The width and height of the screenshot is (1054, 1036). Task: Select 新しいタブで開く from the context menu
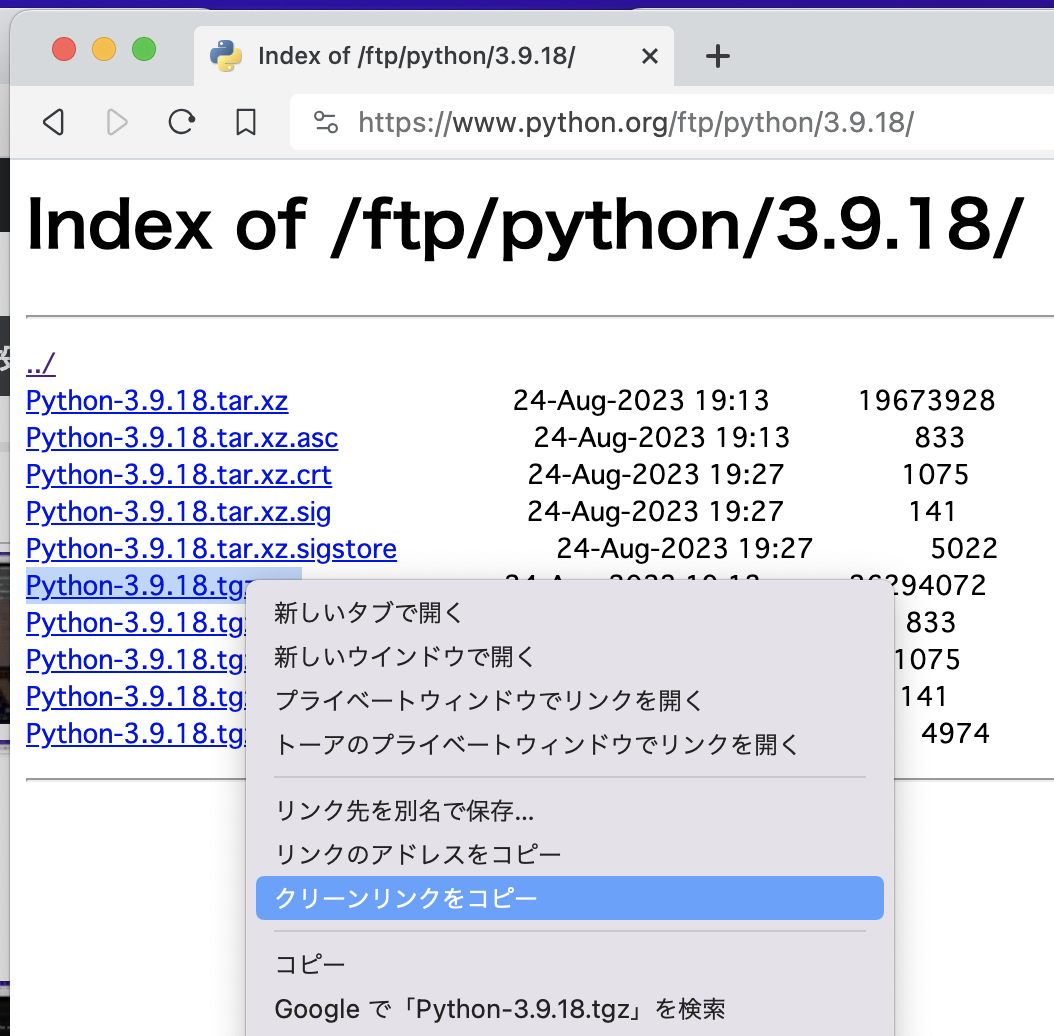pos(367,613)
